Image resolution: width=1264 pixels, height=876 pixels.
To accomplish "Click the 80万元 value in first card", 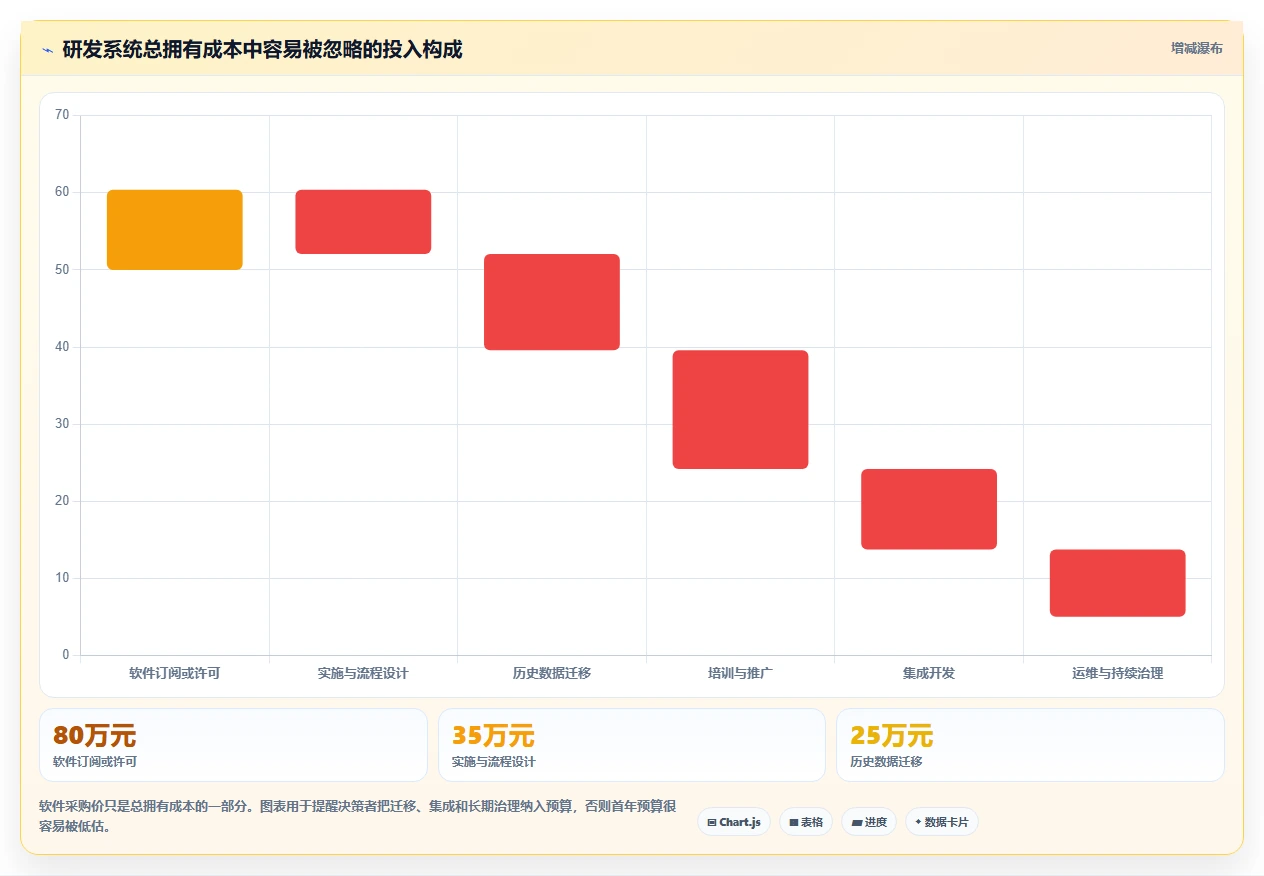I will [x=95, y=736].
